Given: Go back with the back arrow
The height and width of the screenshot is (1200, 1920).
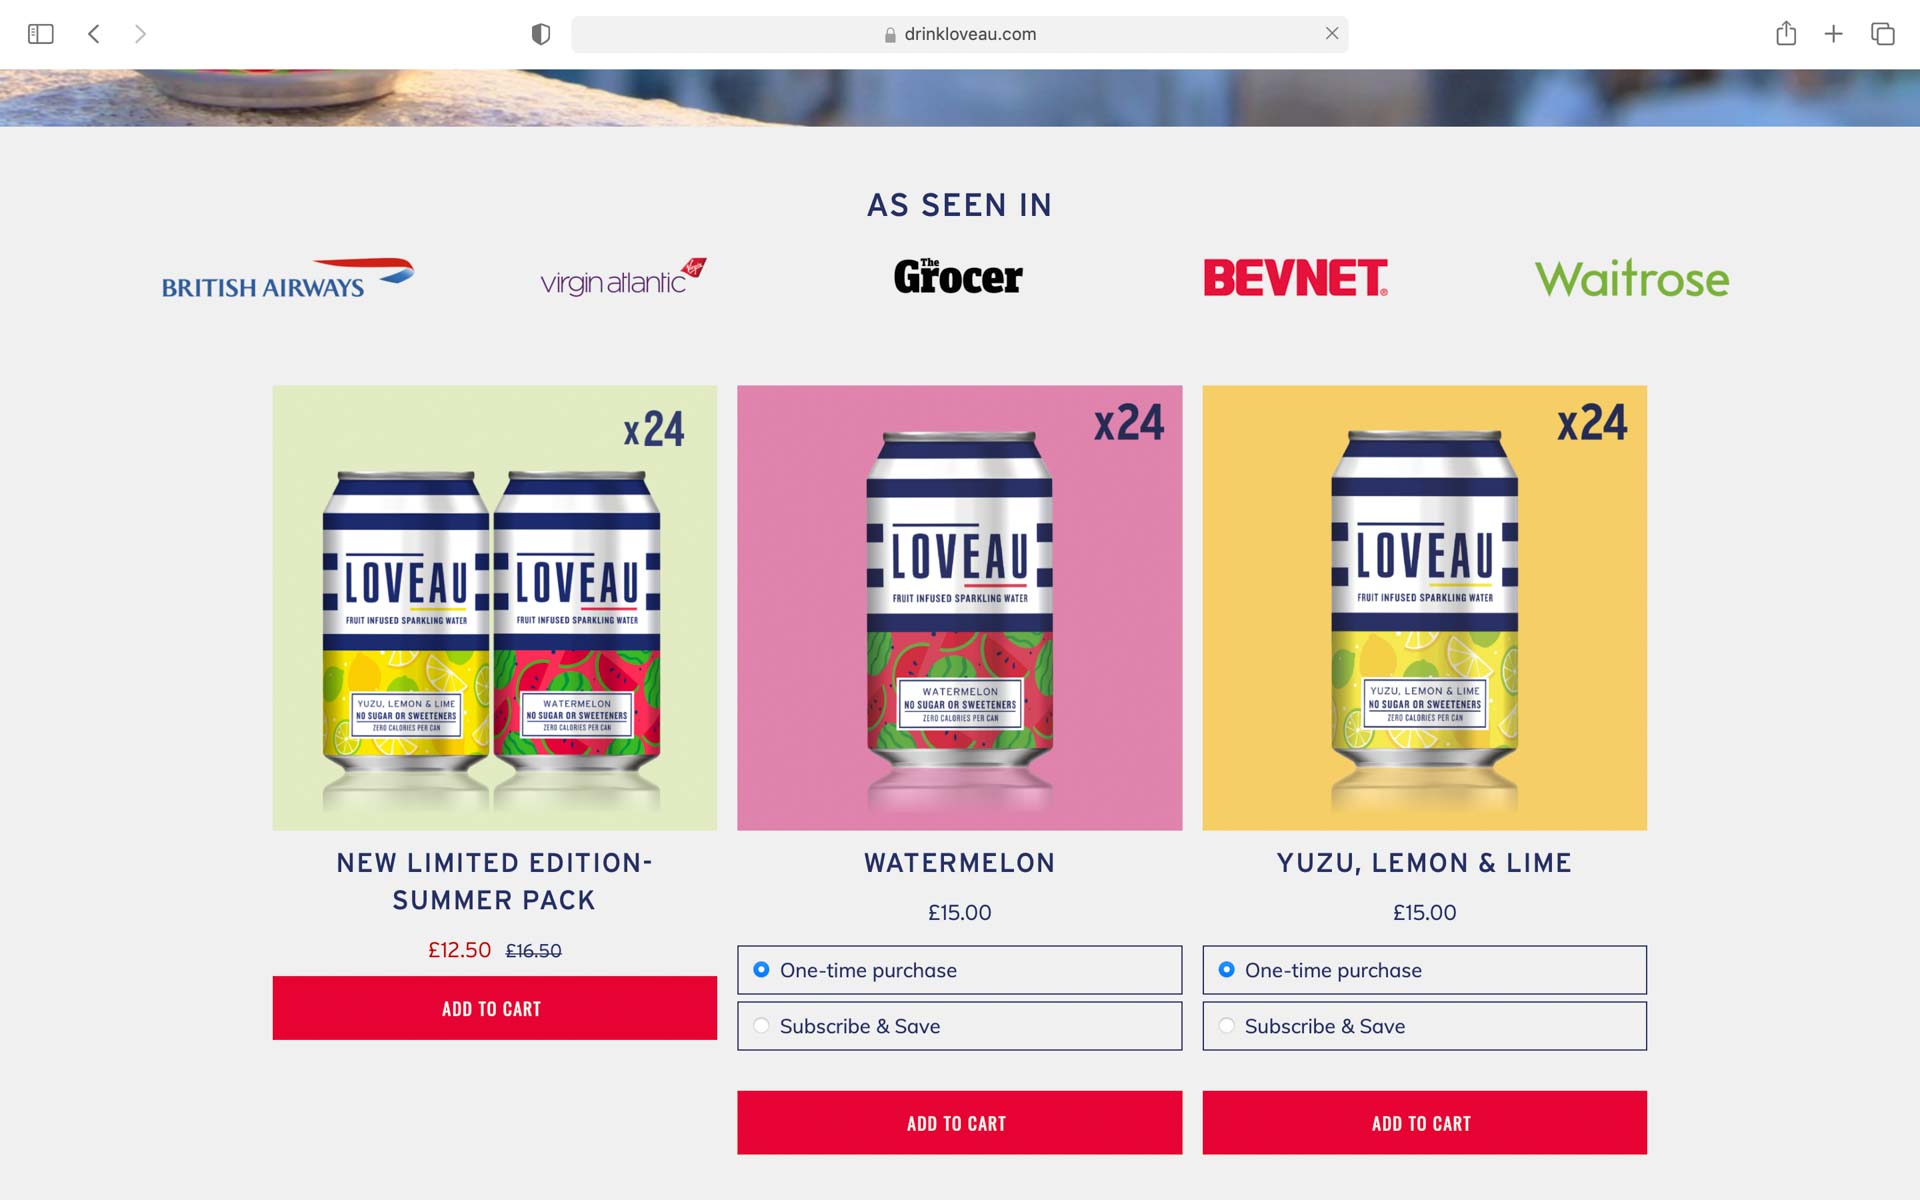Looking at the screenshot, I should 94,34.
